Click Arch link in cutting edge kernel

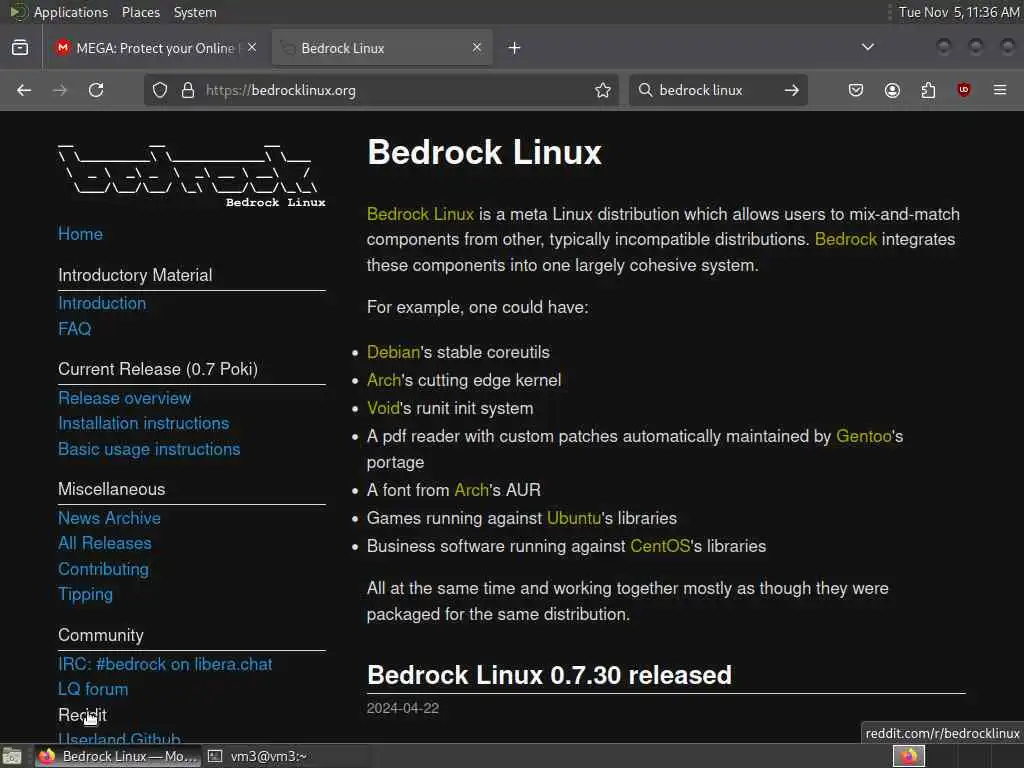point(384,380)
